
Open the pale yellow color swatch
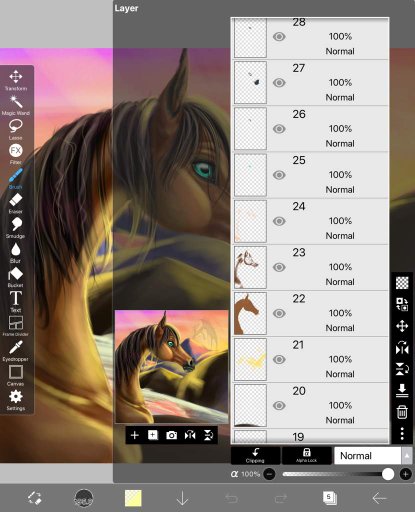coord(133,498)
